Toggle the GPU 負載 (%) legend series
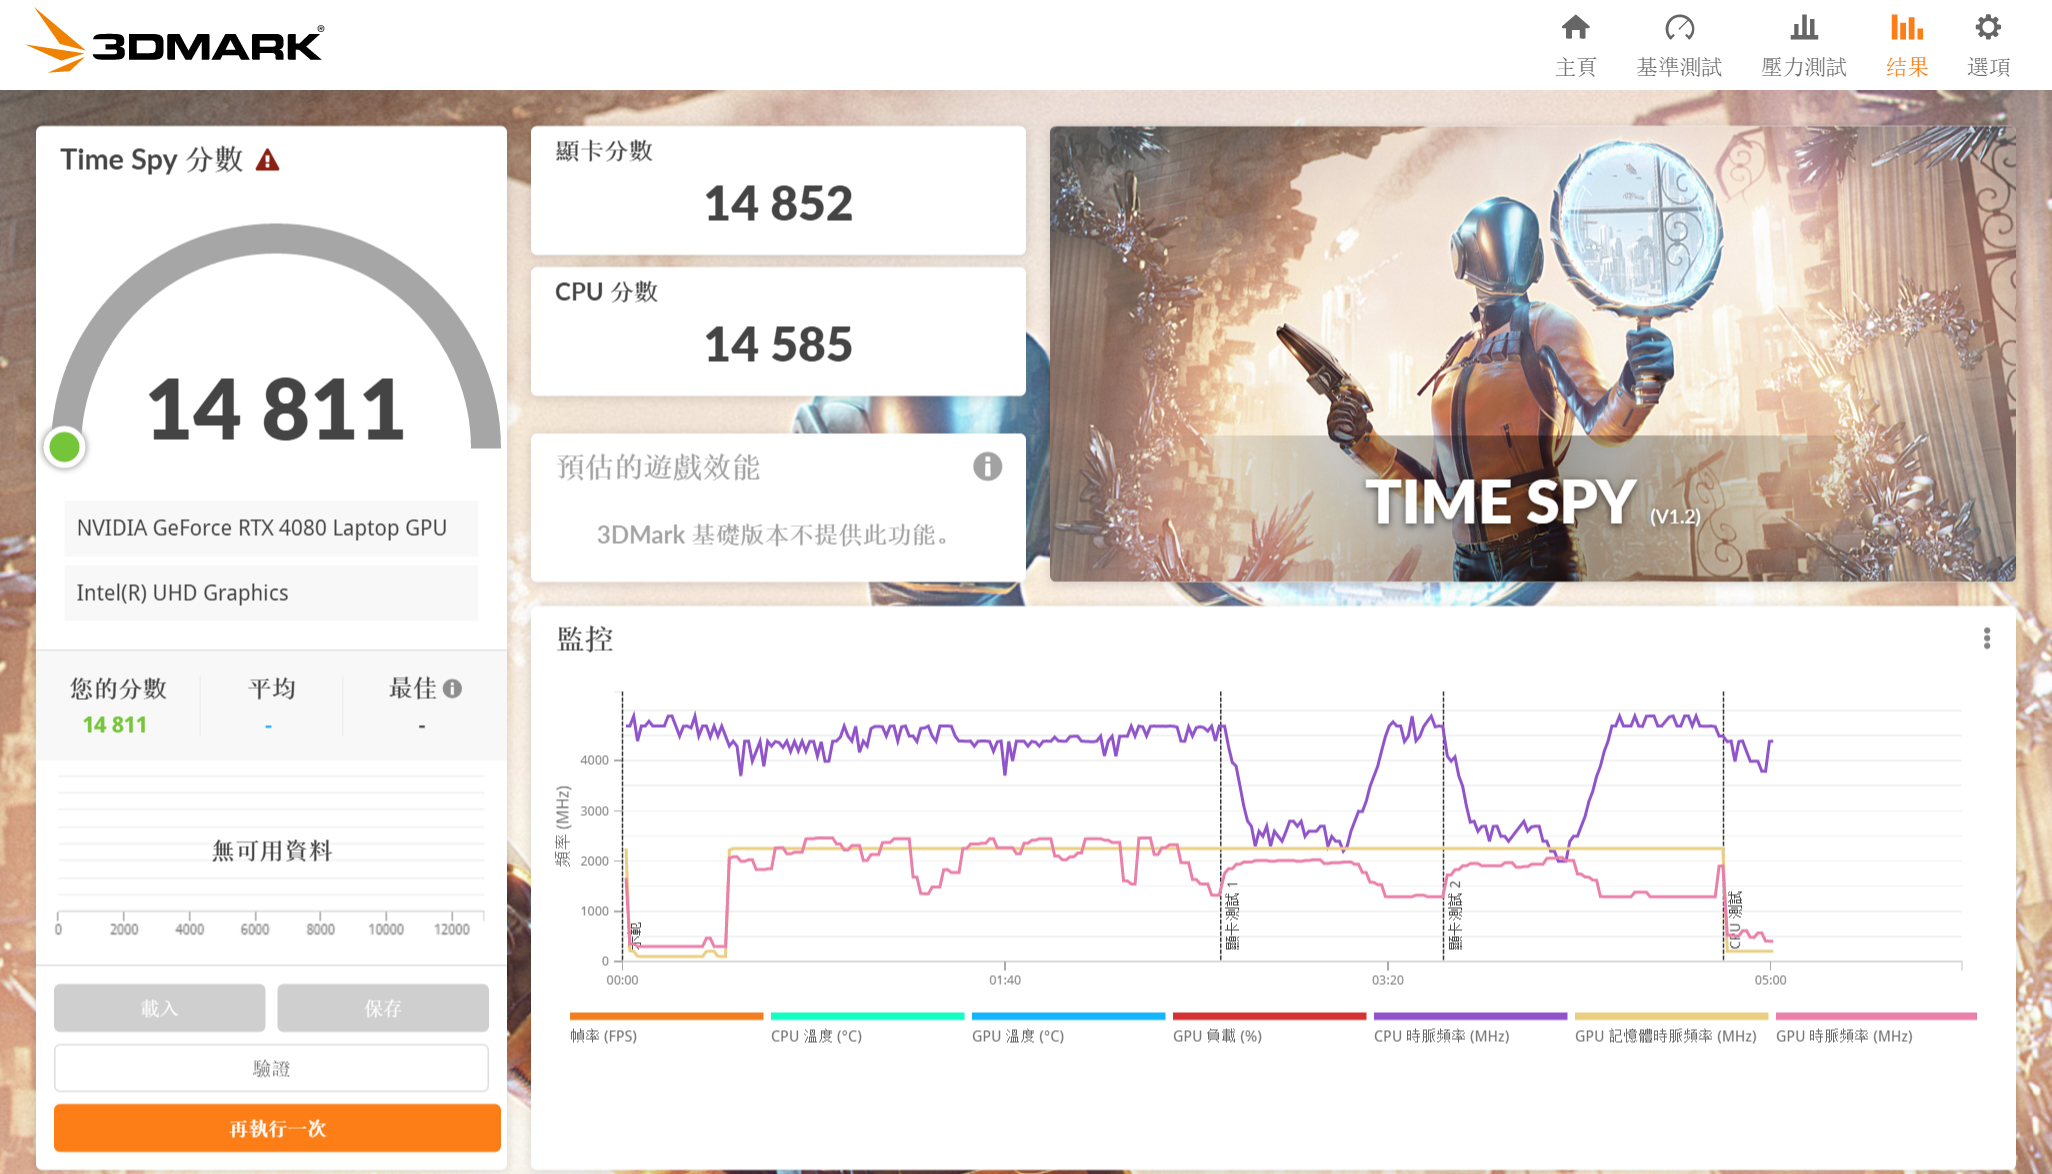The width and height of the screenshot is (2052, 1174). point(1269,1028)
